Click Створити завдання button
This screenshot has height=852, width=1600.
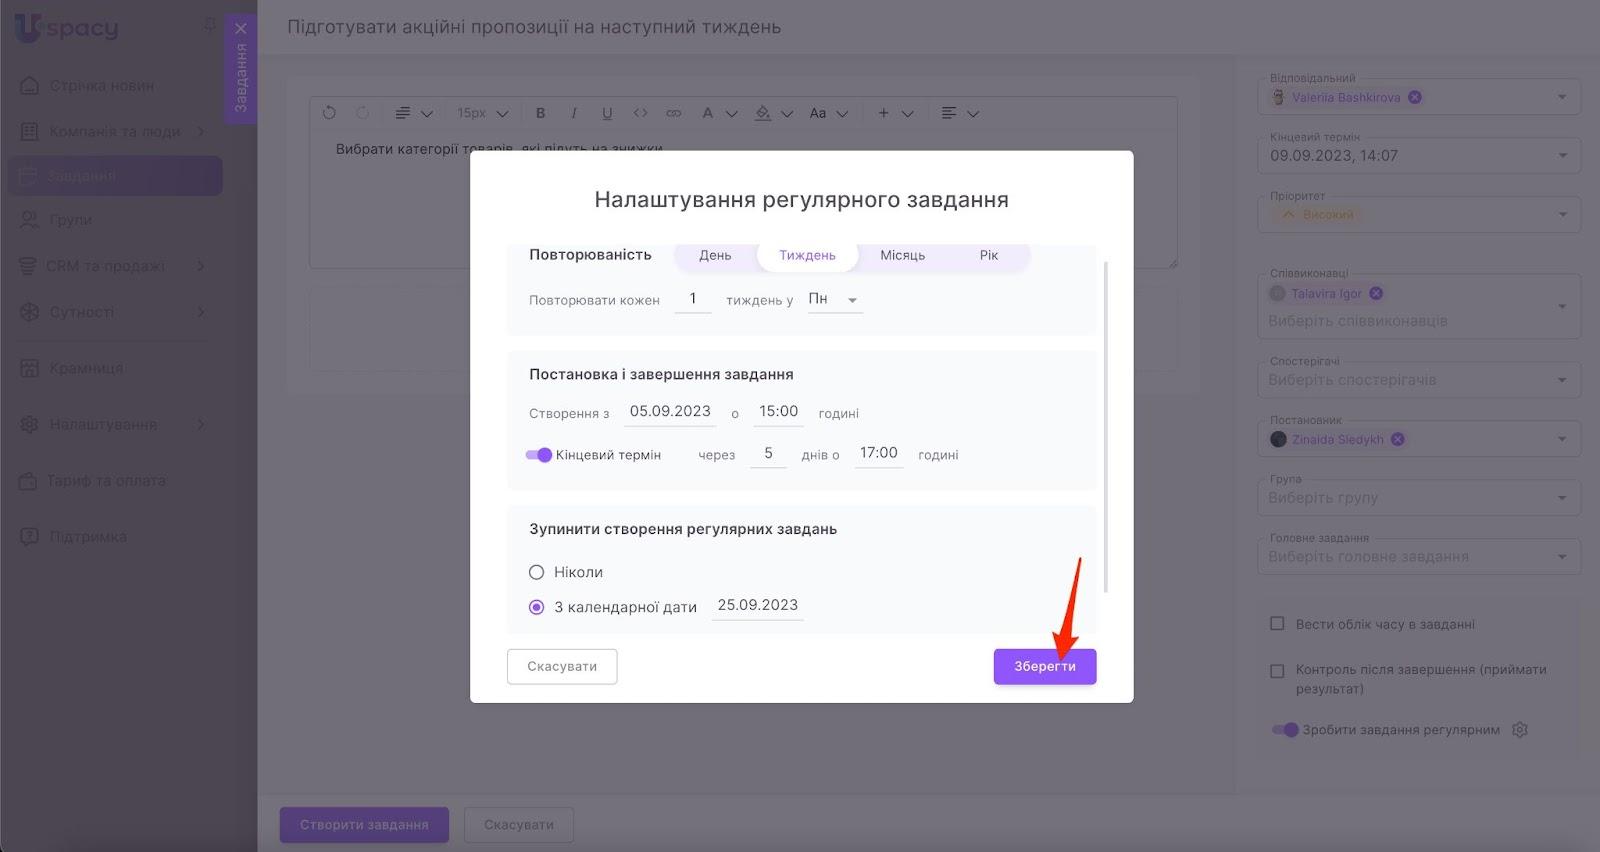click(364, 825)
